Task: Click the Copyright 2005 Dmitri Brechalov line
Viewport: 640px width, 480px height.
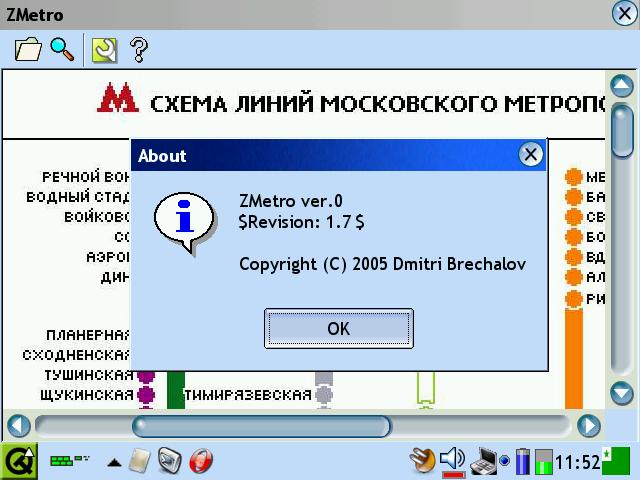Action: click(382, 264)
